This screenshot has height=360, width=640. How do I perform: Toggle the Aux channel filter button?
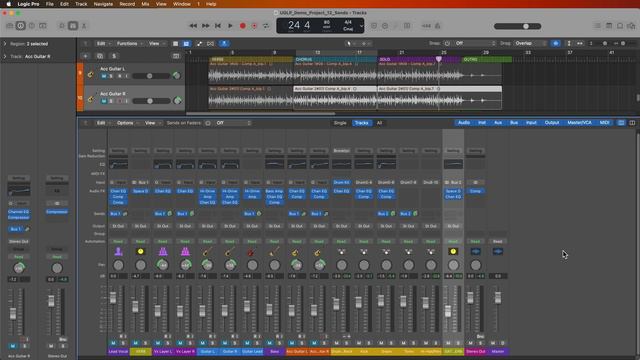pos(498,123)
